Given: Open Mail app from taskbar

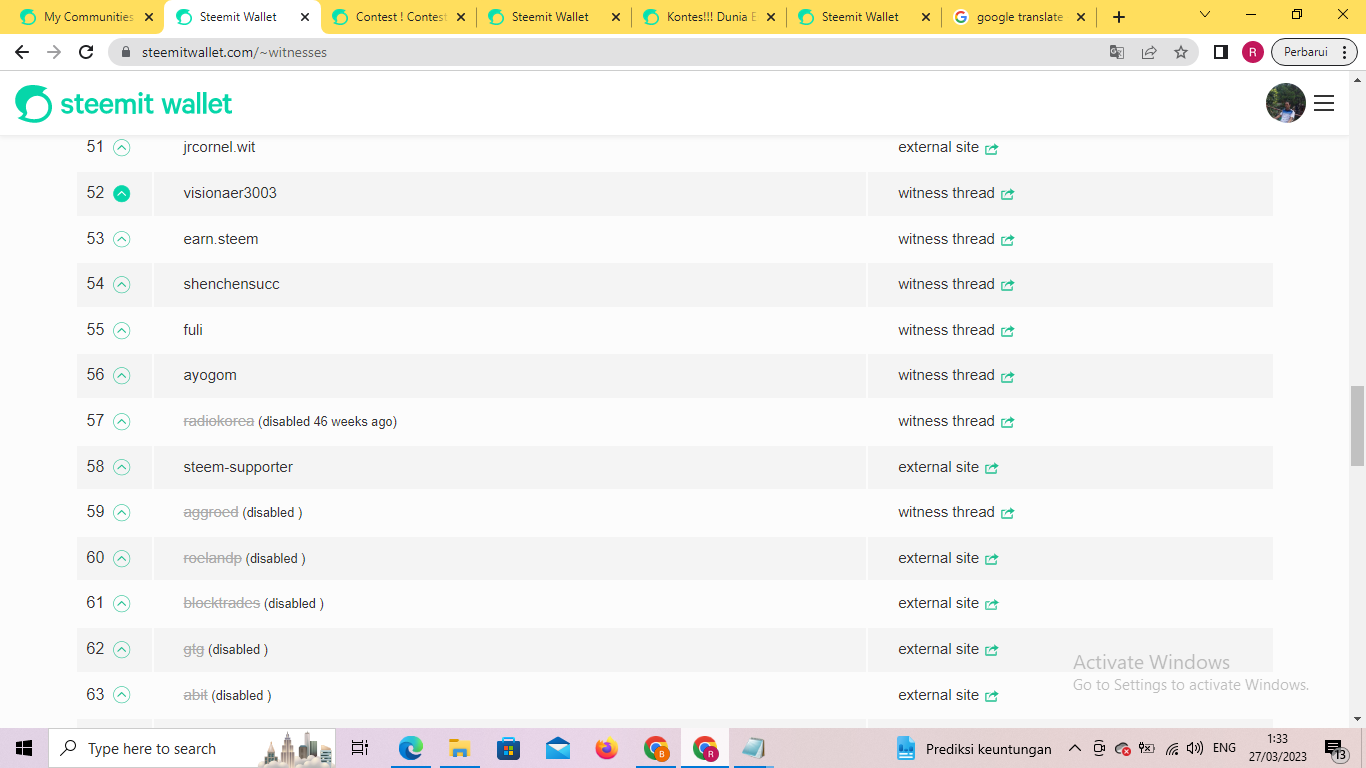Looking at the screenshot, I should tap(557, 748).
